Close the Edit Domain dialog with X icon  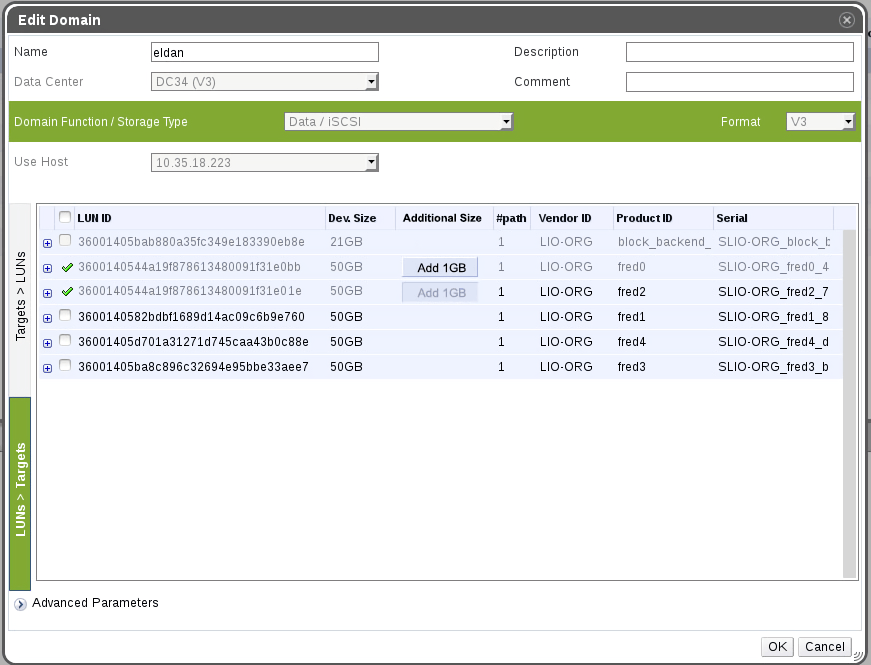847,20
